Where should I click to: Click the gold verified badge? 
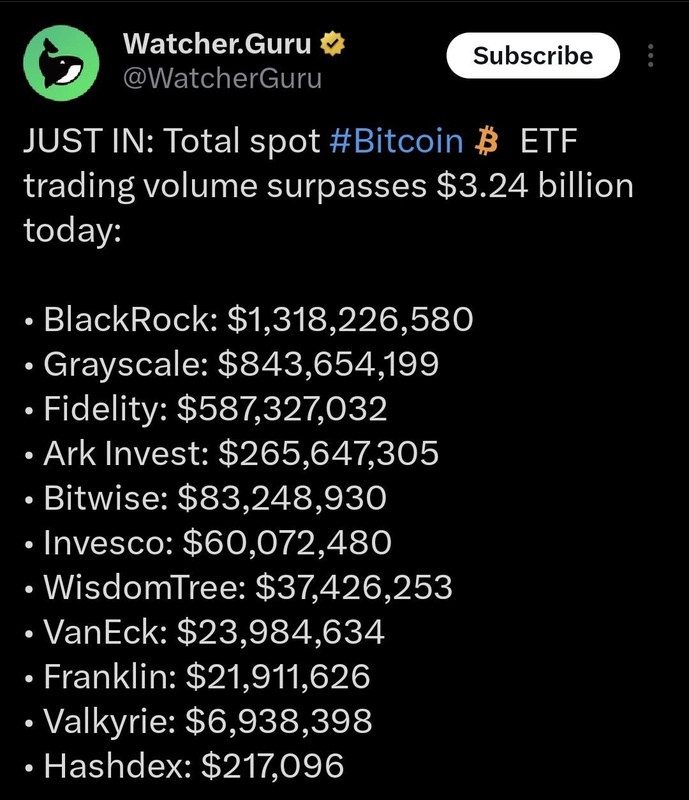click(x=333, y=44)
